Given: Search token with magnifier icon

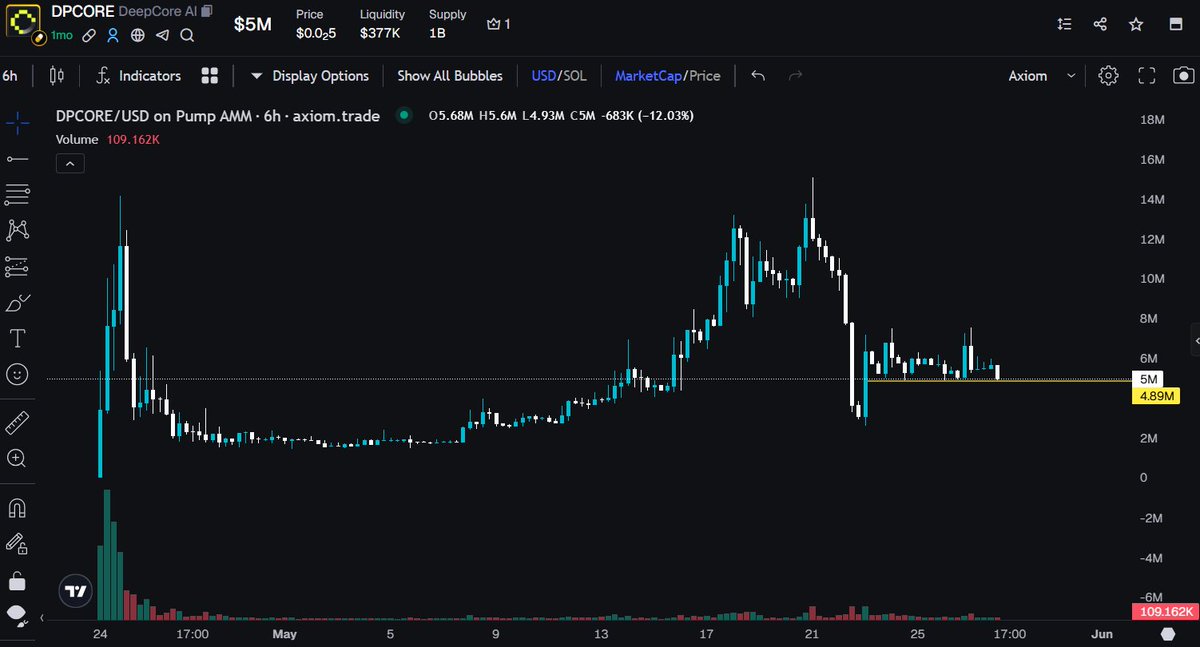Looking at the screenshot, I should click(x=188, y=35).
